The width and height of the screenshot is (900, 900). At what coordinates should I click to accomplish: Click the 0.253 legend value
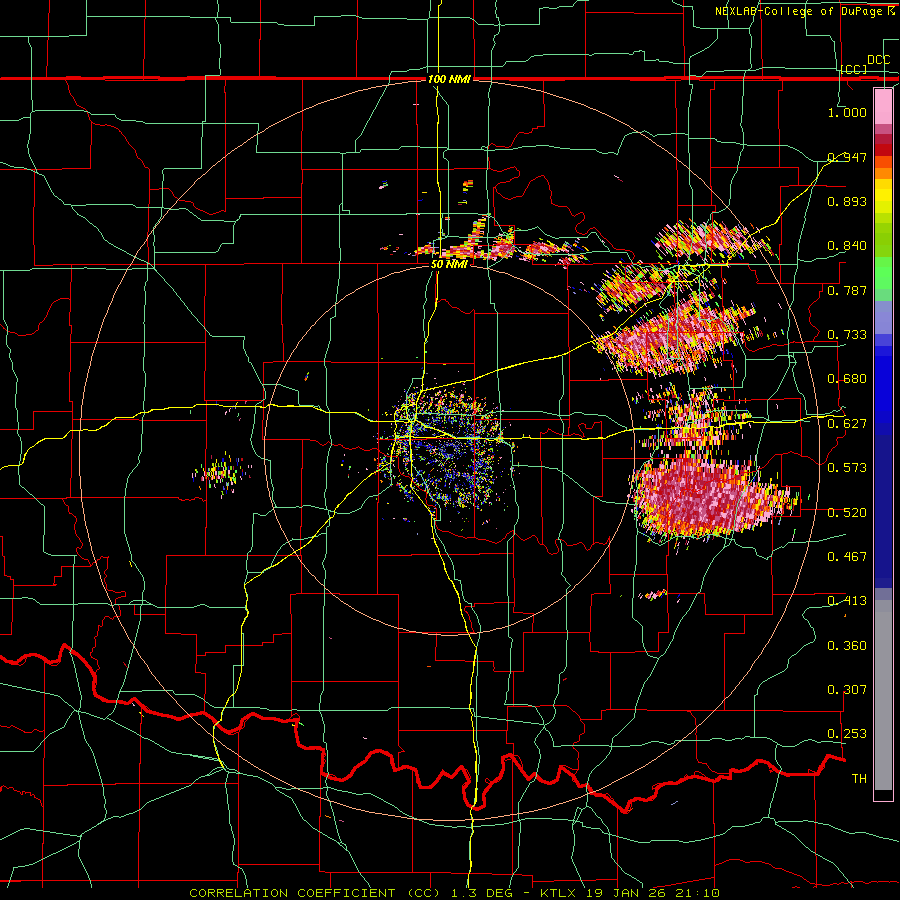coord(847,734)
